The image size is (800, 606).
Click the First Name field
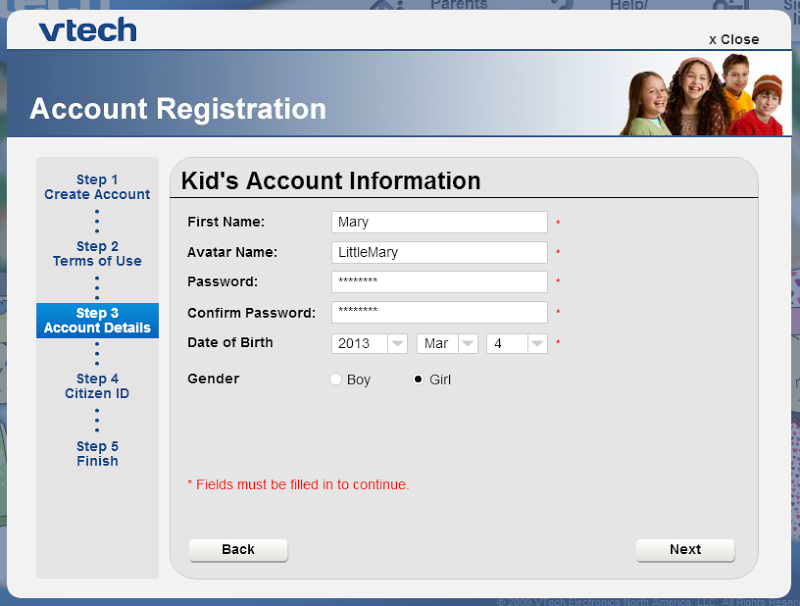[x=439, y=222]
